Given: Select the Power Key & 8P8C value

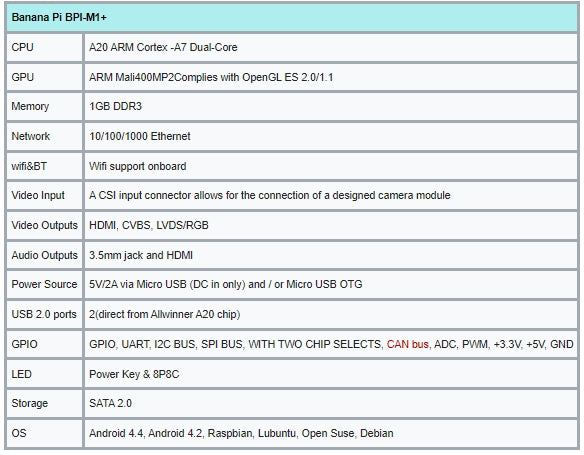Looking at the screenshot, I should [x=134, y=374].
